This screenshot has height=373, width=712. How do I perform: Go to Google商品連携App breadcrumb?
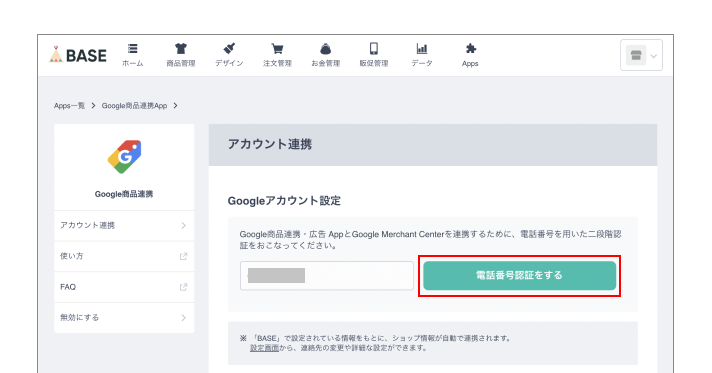(x=134, y=105)
